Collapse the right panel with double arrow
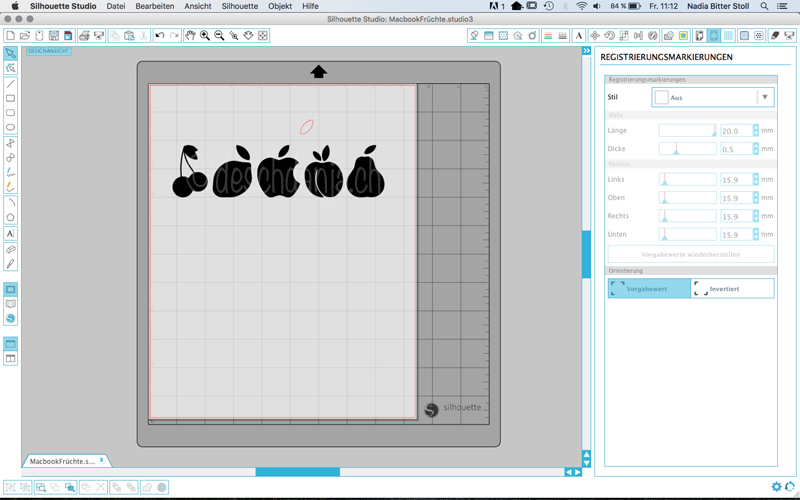 click(x=587, y=51)
